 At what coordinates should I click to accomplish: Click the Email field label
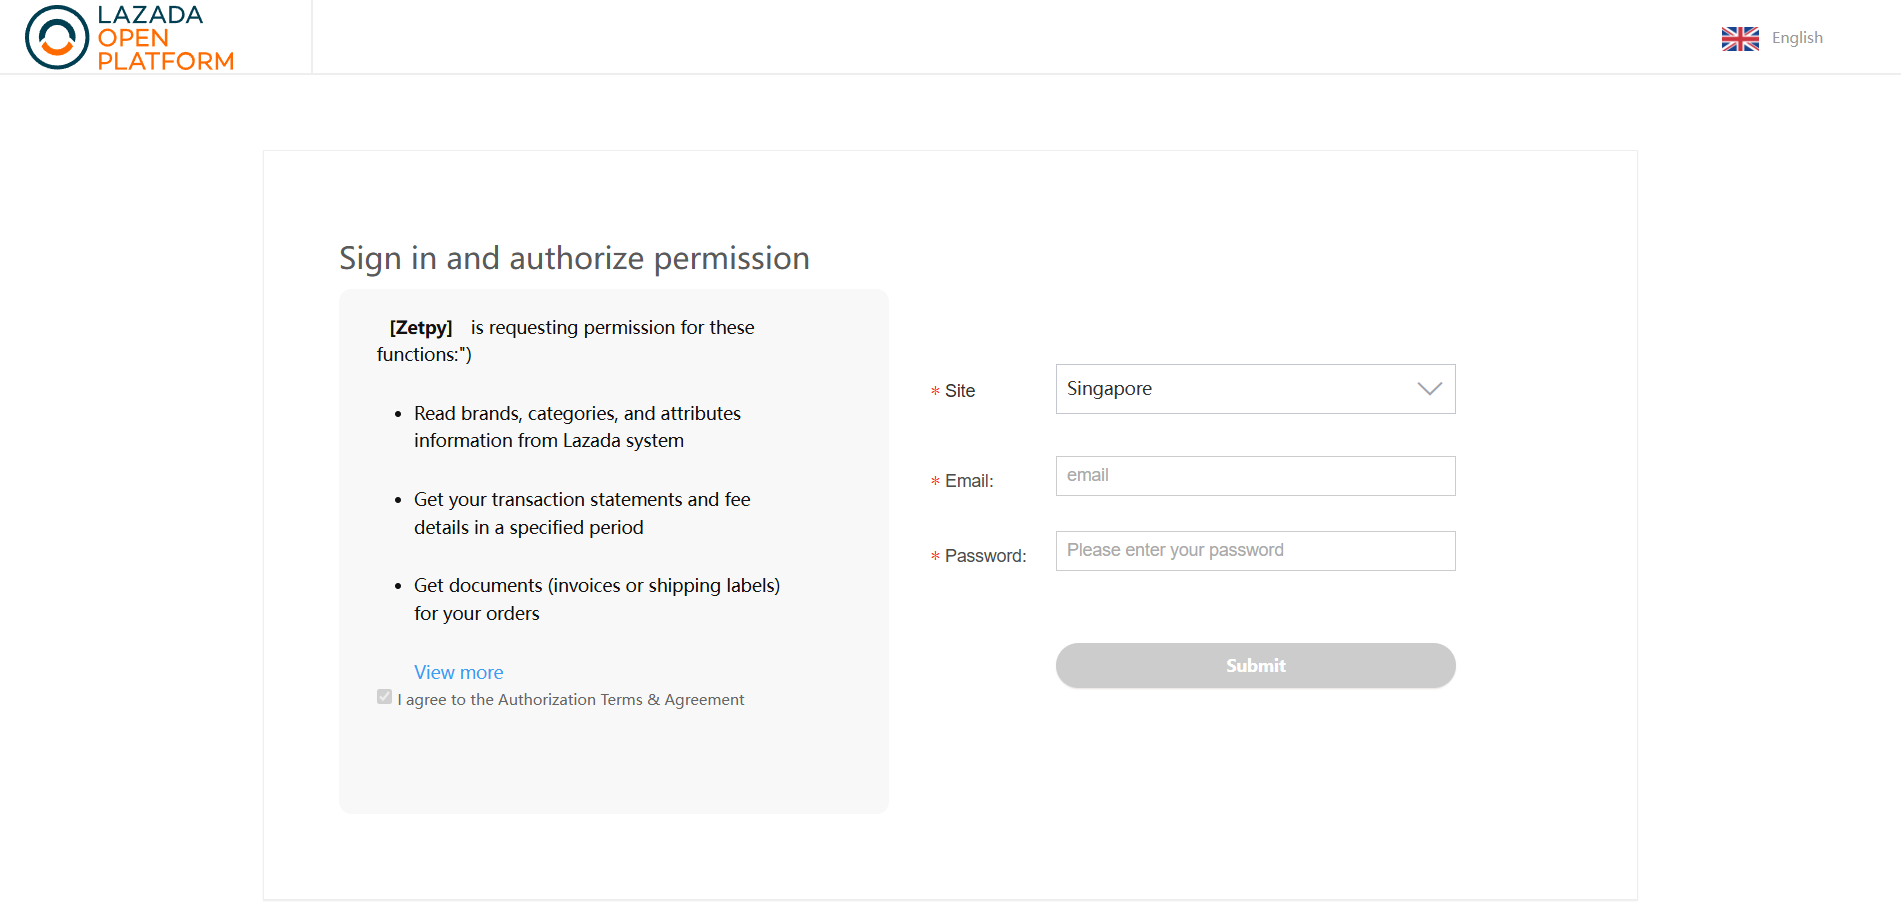(969, 481)
